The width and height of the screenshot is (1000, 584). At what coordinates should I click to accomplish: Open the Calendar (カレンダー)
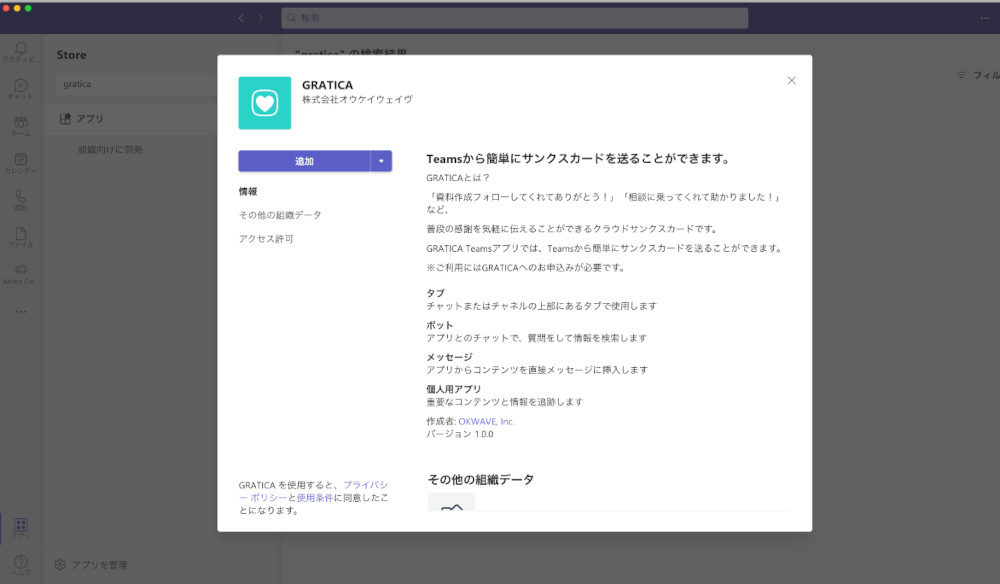tap(20, 160)
